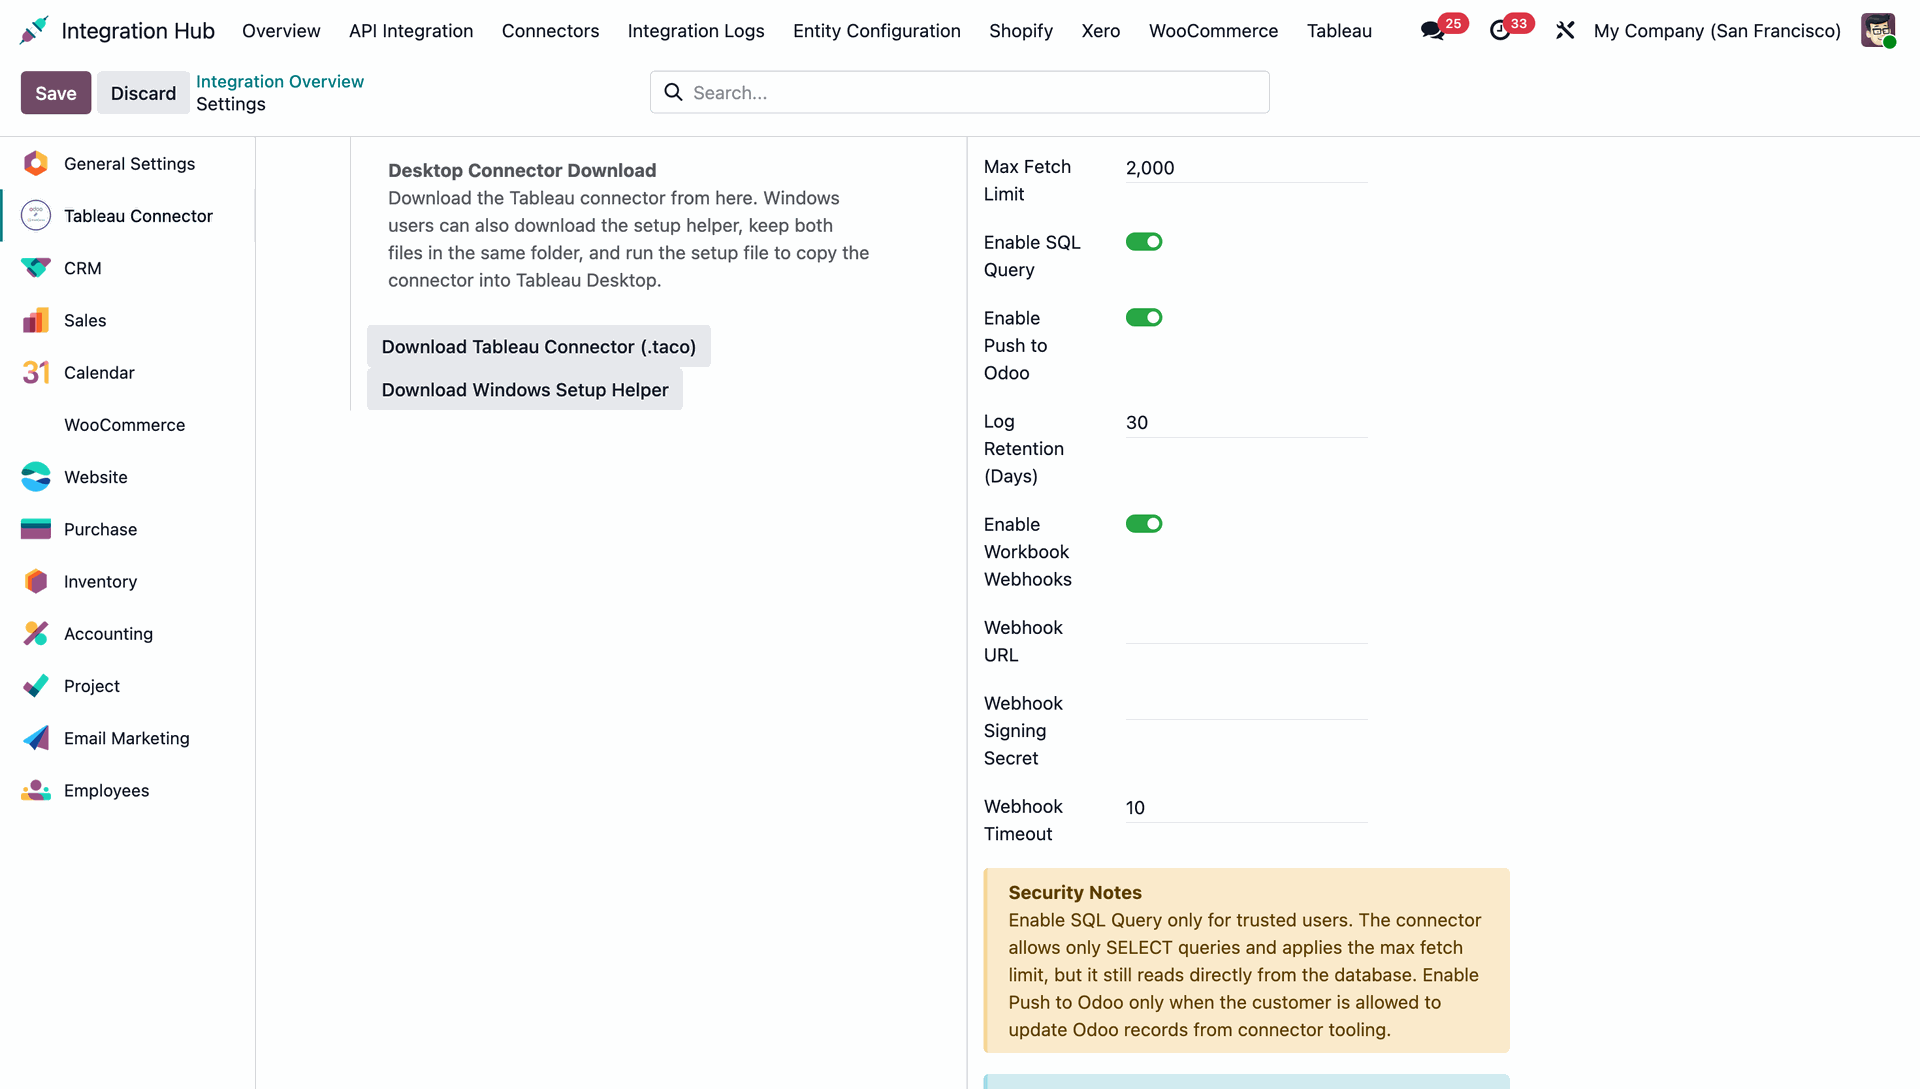Viewport: 1920px width, 1089px height.
Task: Toggle the Enable SQL Query switch
Action: point(1144,242)
